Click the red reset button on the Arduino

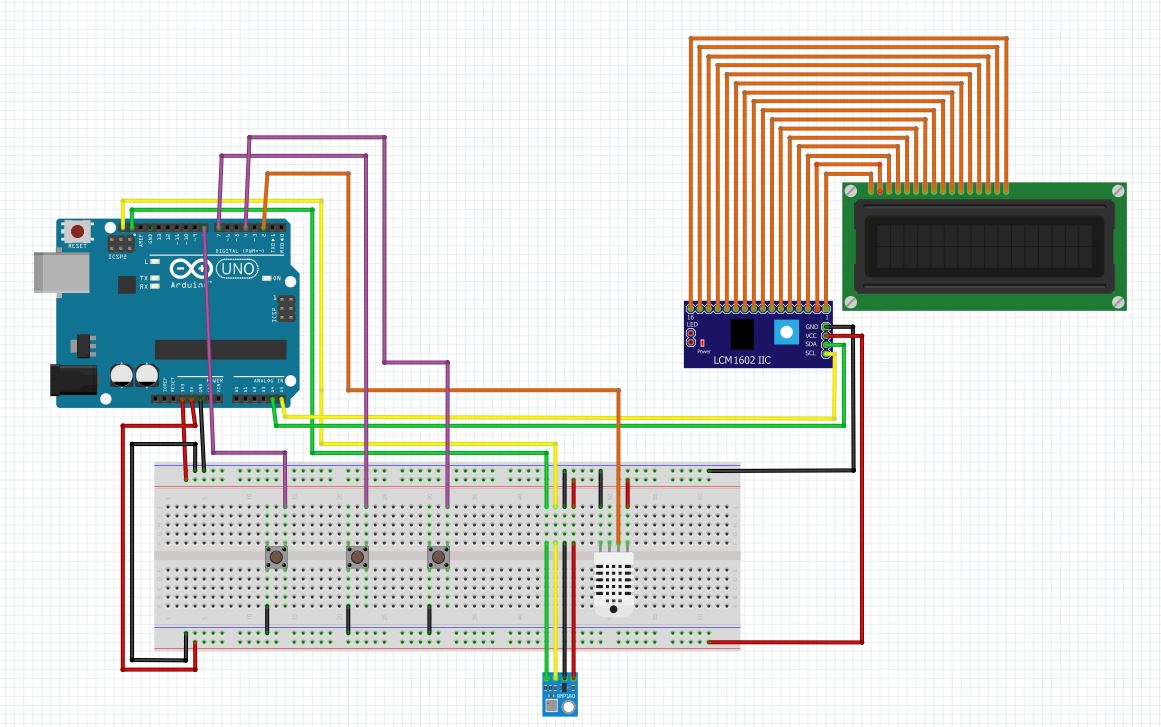tap(77, 232)
